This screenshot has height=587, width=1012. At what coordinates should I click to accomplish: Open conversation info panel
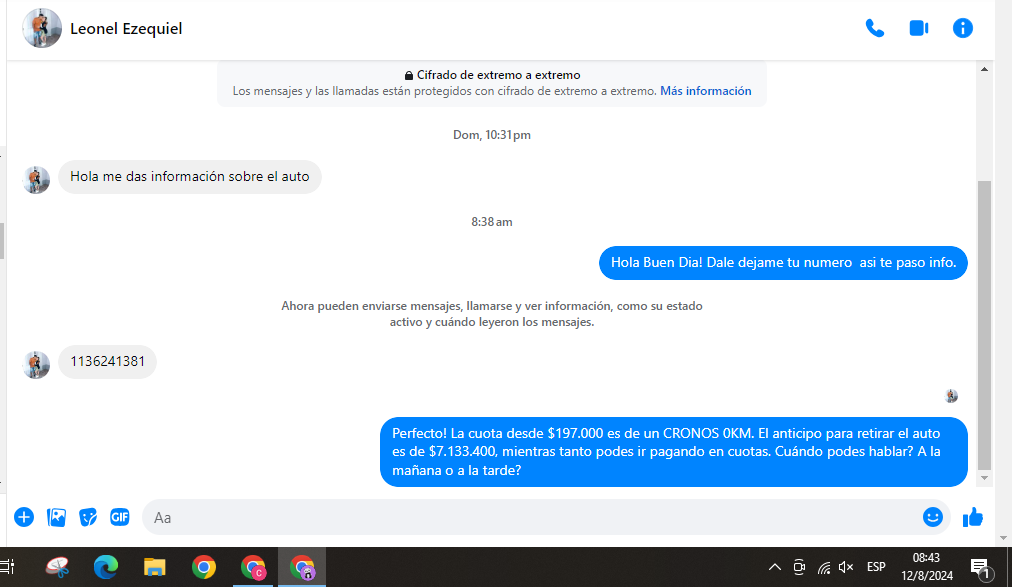(962, 28)
